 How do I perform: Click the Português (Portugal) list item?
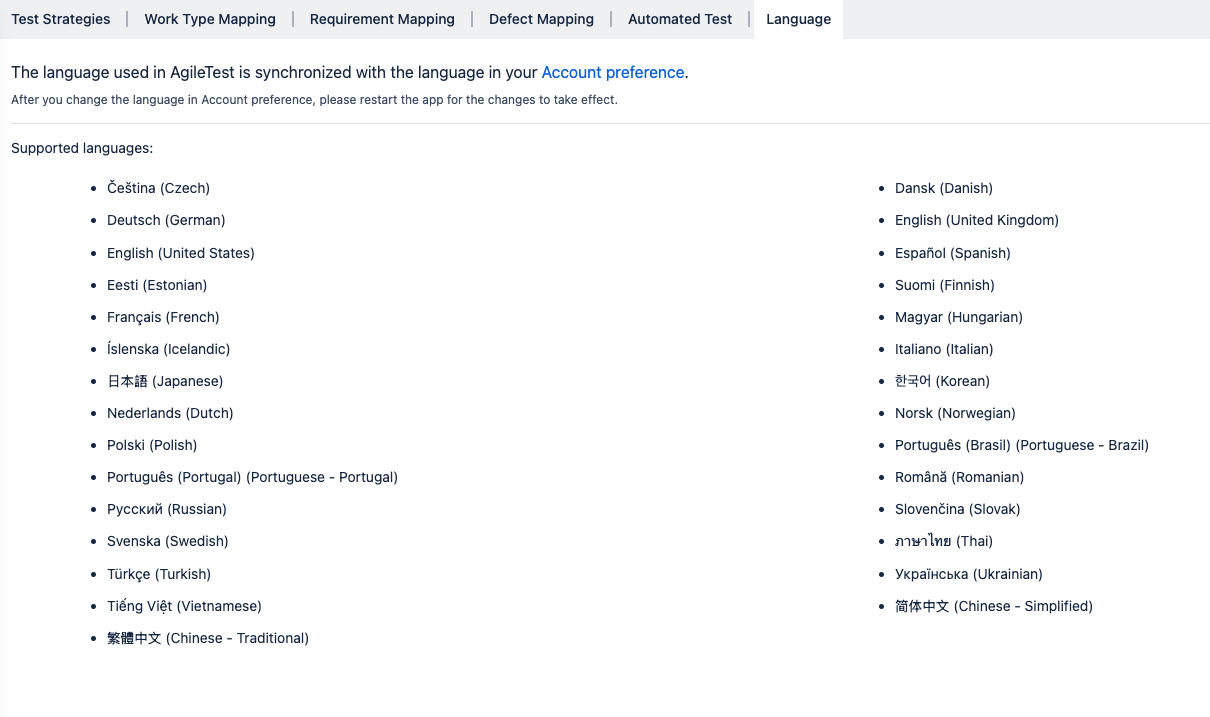click(x=252, y=477)
